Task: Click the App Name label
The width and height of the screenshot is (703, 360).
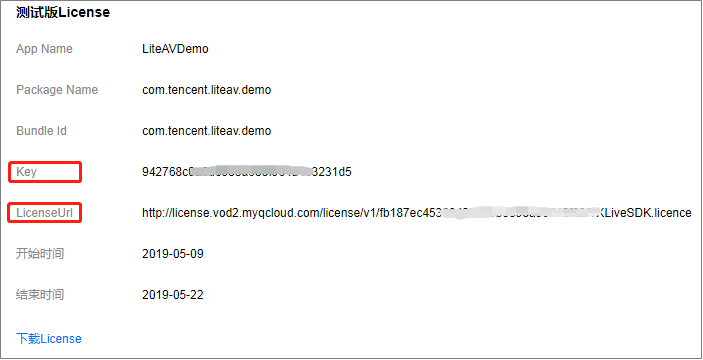Action: [44, 48]
